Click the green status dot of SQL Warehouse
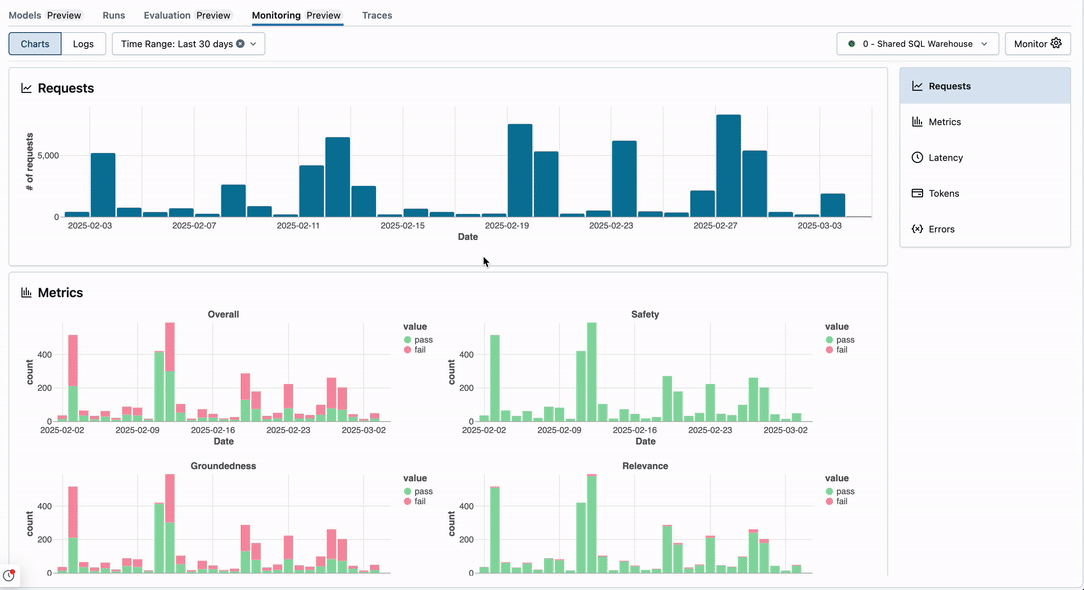The image size is (1084, 590). tap(852, 44)
